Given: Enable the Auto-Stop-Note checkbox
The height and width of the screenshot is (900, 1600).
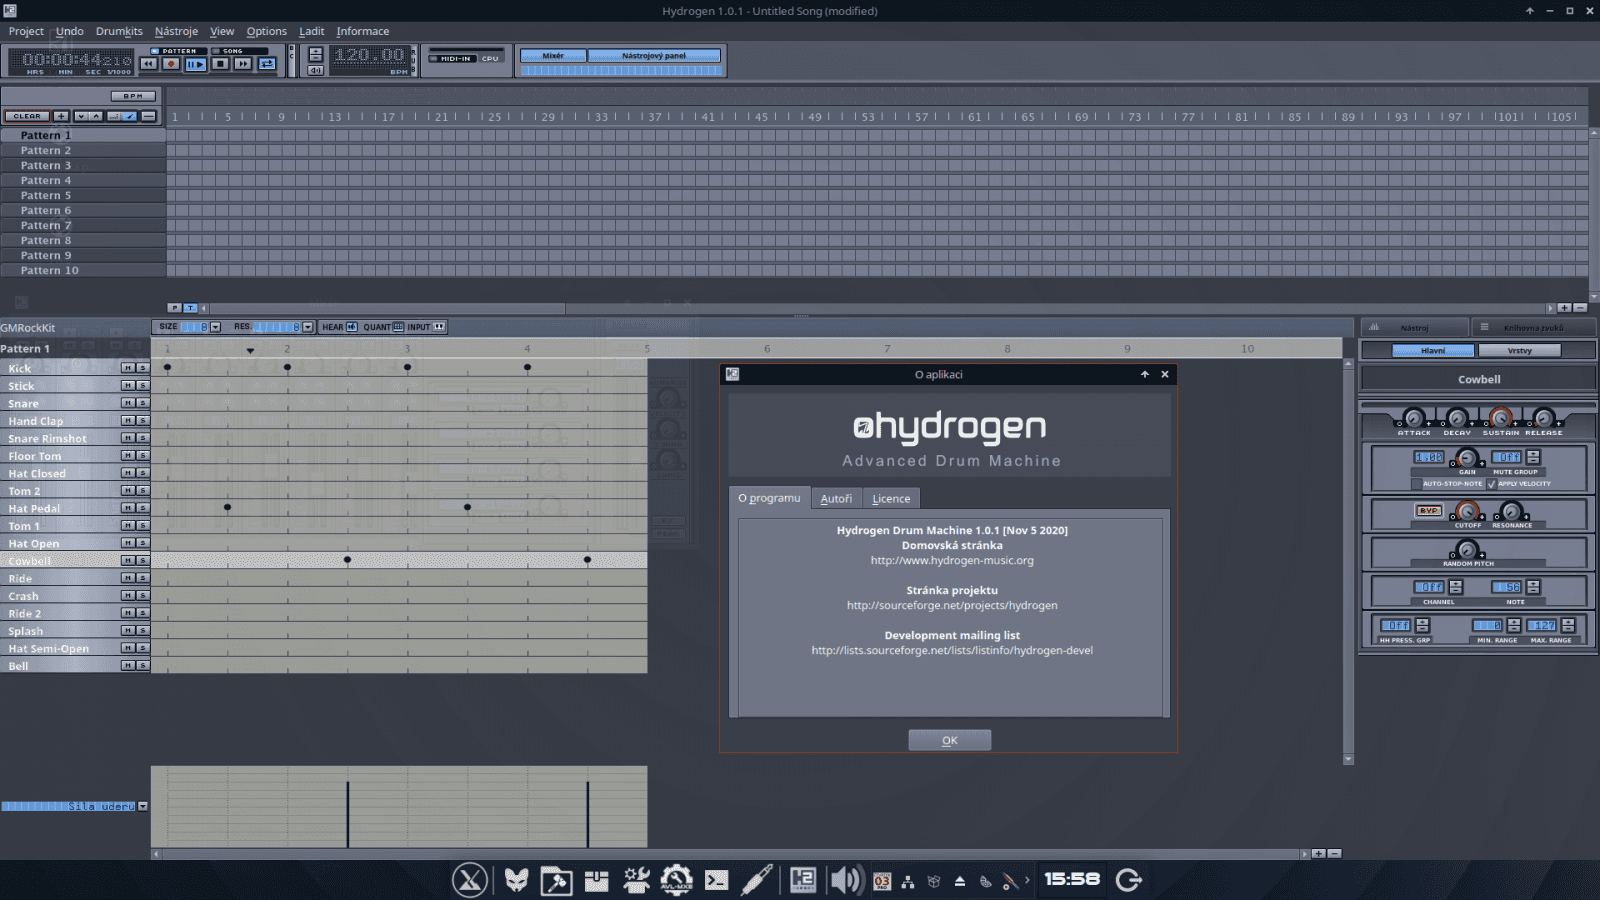Looking at the screenshot, I should coord(1417,484).
